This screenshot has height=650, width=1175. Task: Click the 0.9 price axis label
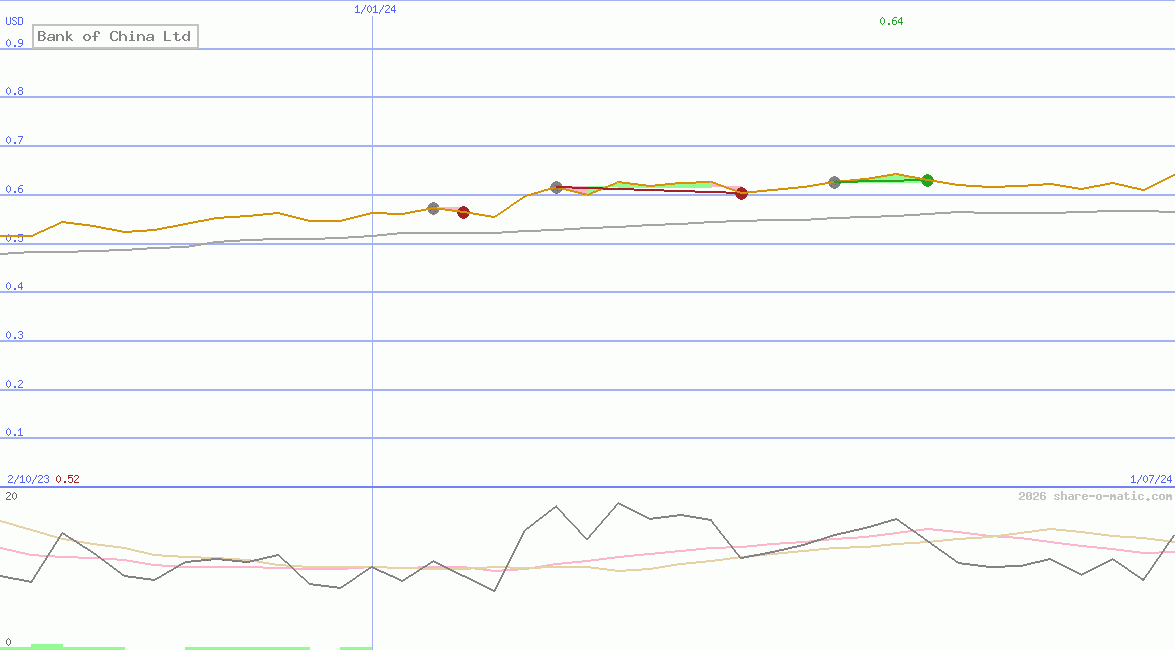point(14,43)
